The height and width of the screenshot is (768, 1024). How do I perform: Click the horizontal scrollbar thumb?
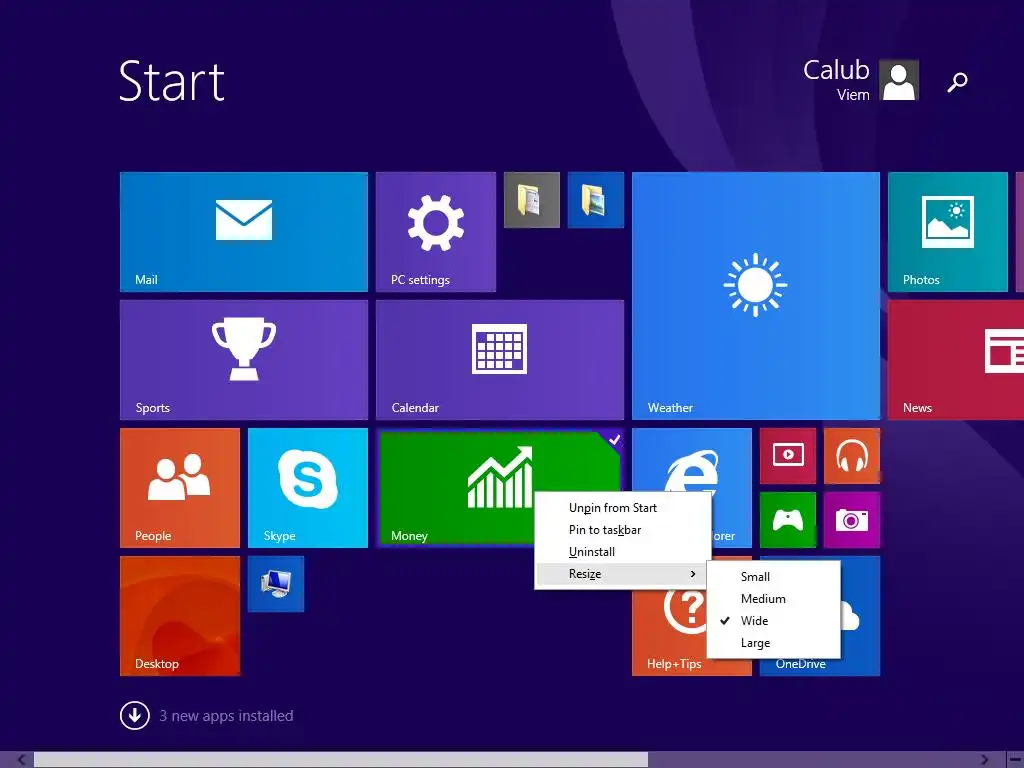[341, 760]
